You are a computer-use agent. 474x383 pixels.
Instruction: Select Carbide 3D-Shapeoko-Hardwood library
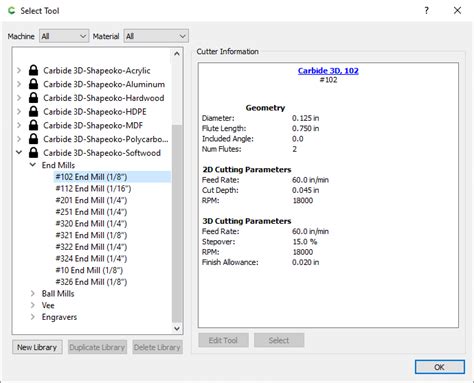(x=104, y=98)
